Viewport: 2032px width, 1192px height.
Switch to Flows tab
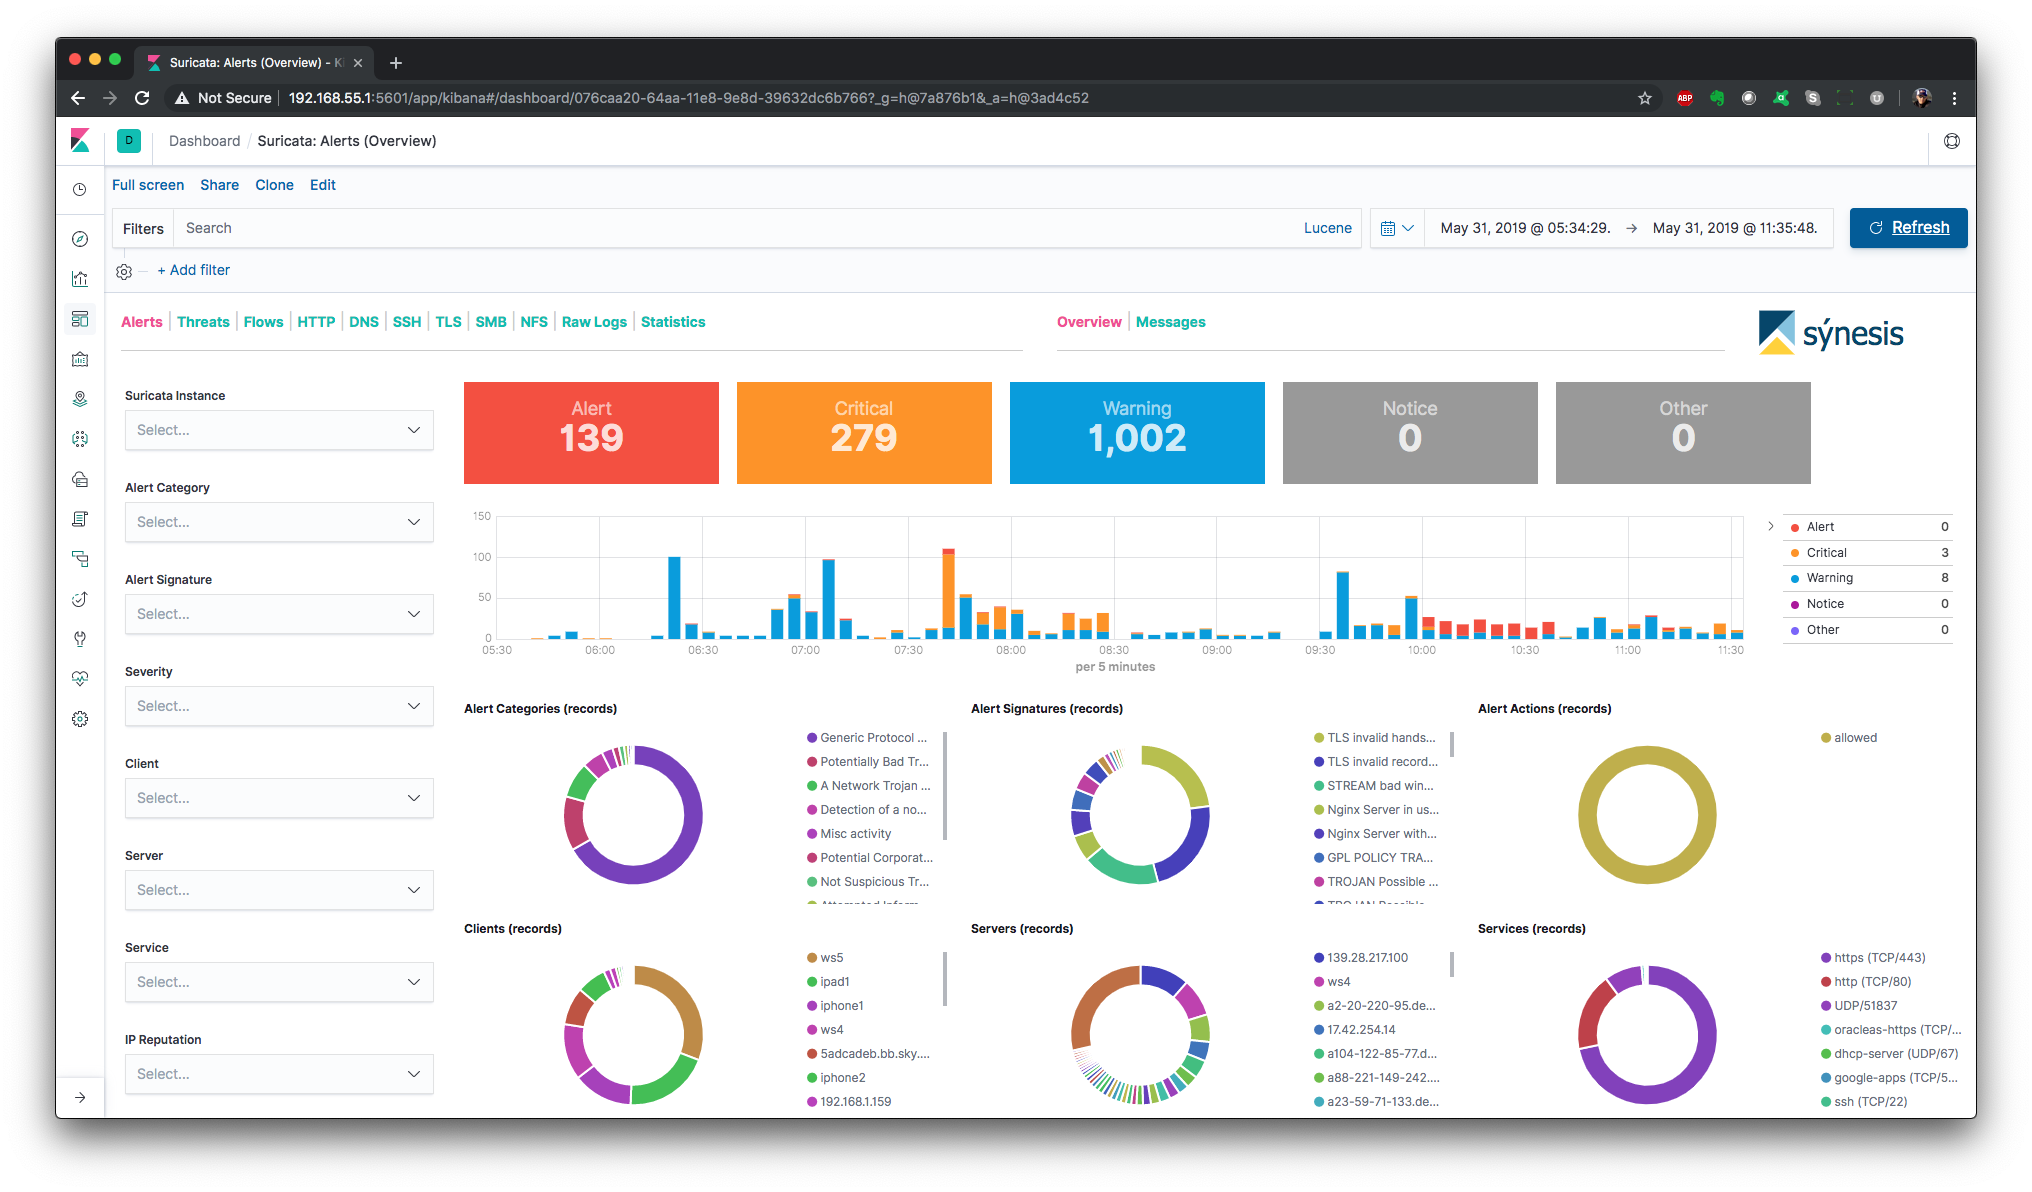coord(263,322)
